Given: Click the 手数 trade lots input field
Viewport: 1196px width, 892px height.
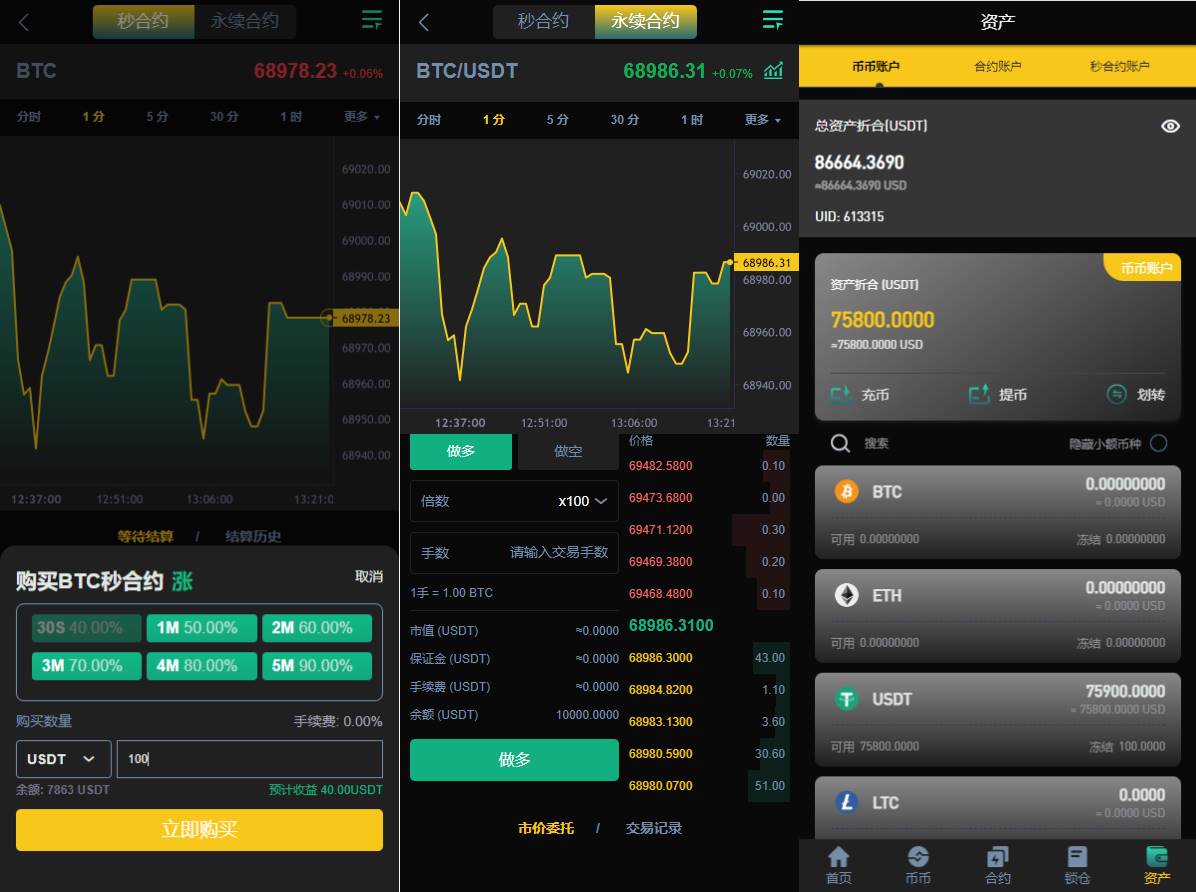Looking at the screenshot, I should (558, 552).
